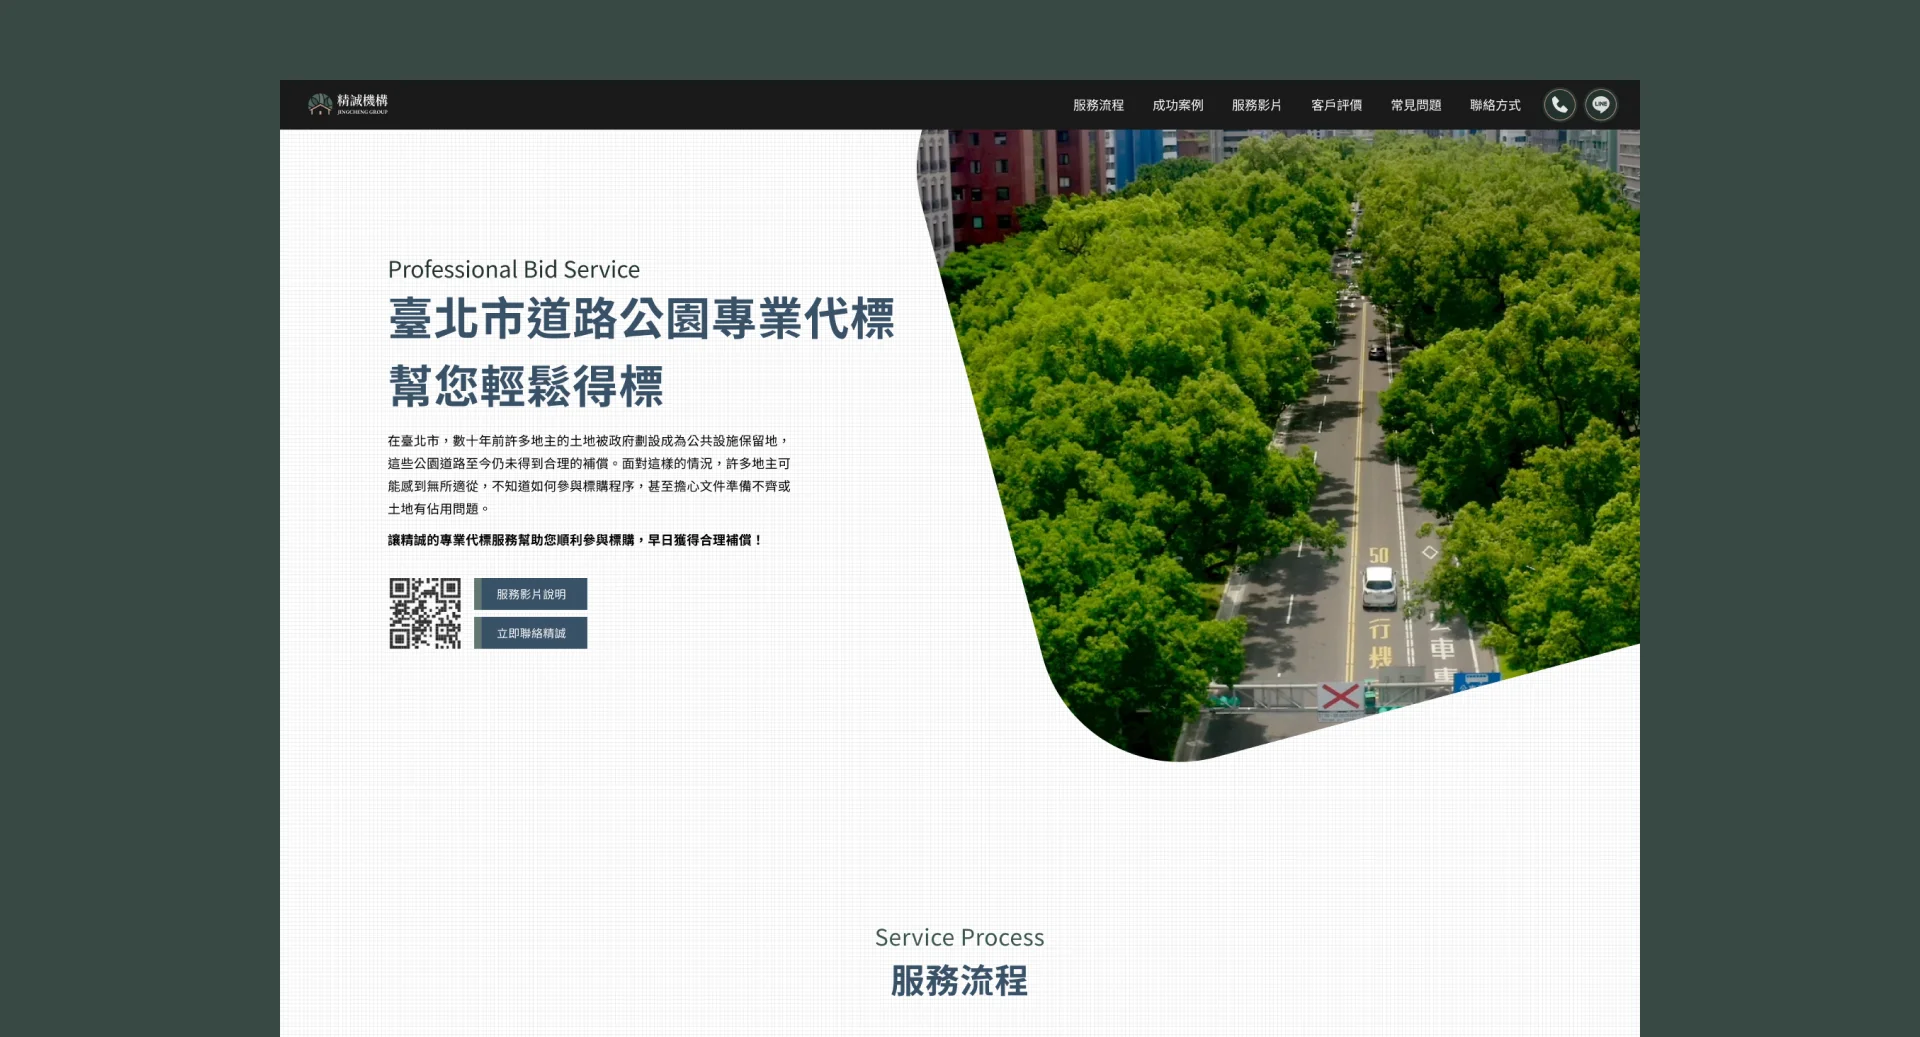
Task: Click the aerial tree-lined road hero image
Action: [x=1300, y=420]
